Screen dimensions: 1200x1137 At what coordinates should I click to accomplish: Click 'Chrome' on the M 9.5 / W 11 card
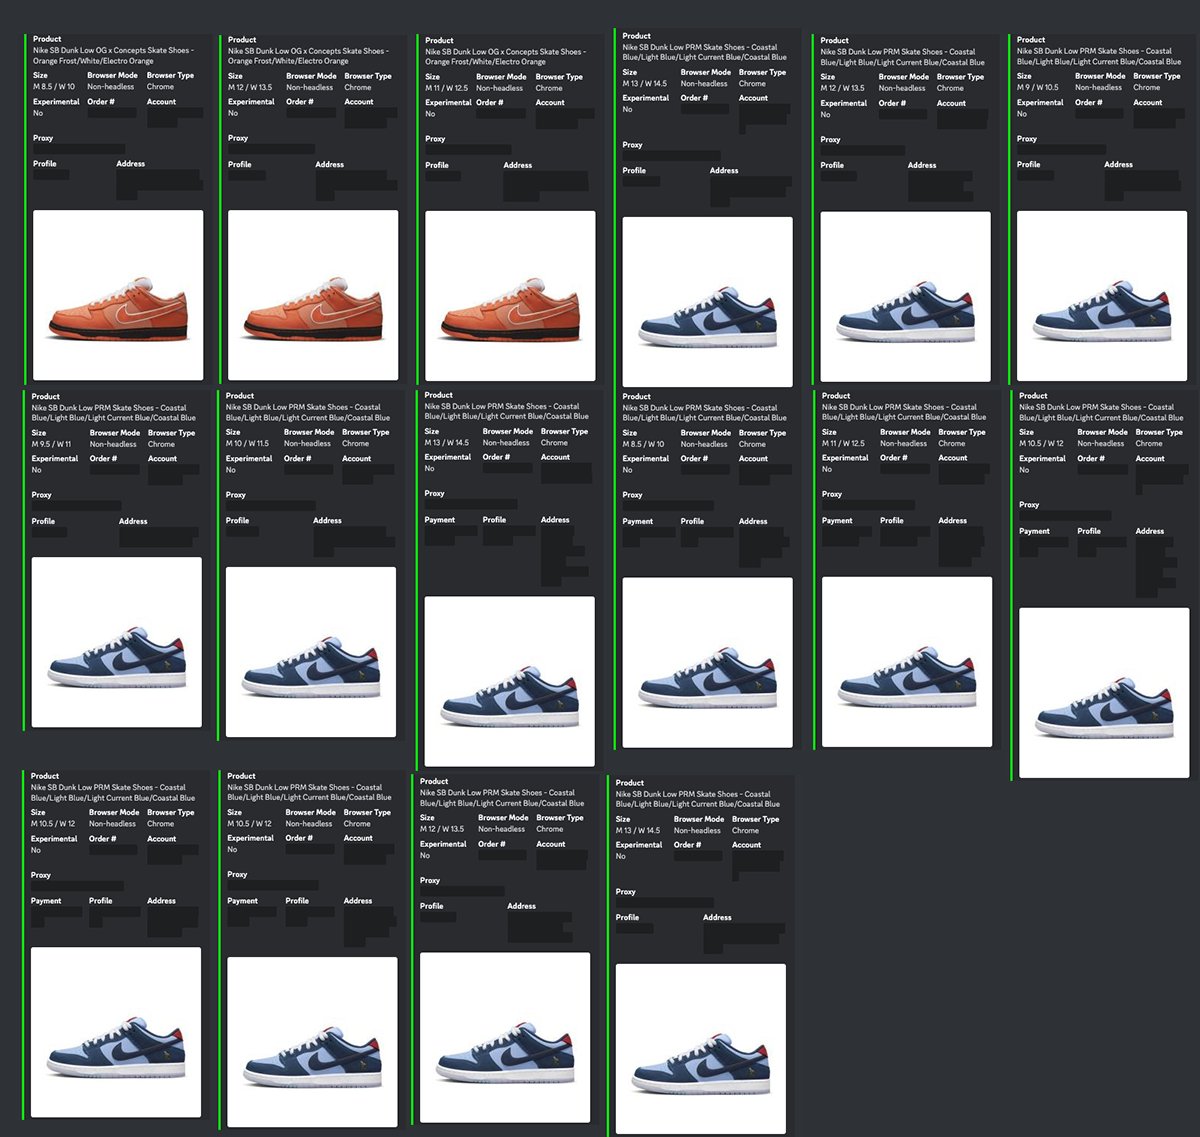pyautogui.click(x=161, y=444)
